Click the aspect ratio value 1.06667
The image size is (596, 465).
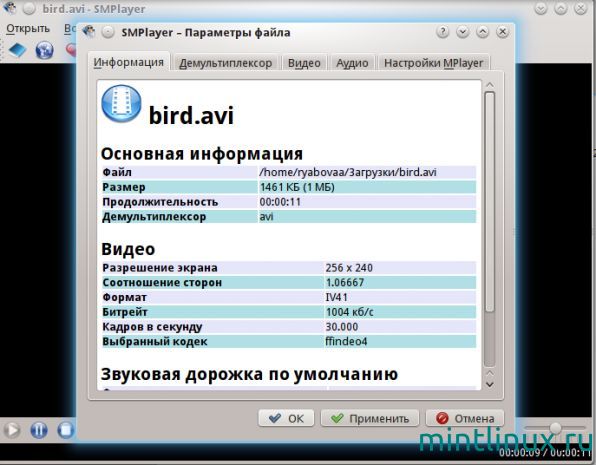[345, 282]
